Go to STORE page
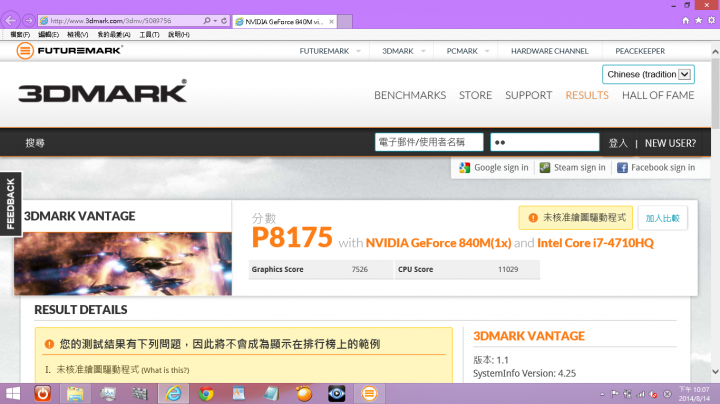Image resolution: width=720 pixels, height=404 pixels. coord(475,95)
